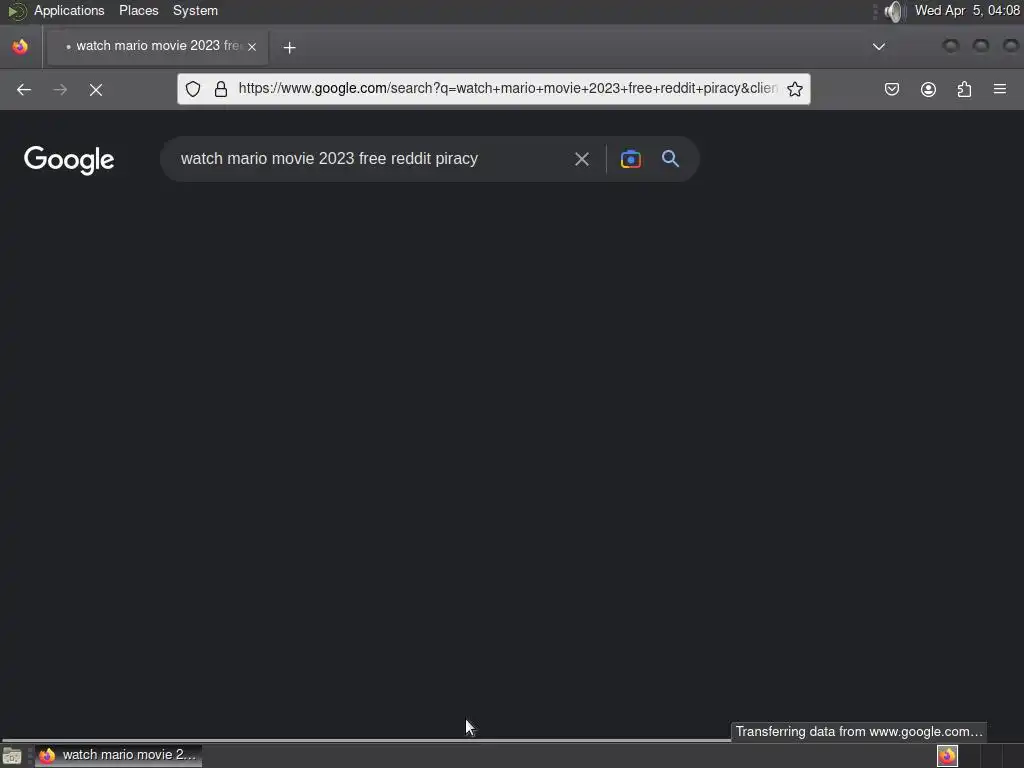Open the Firefox hamburger menu

pos(1000,89)
